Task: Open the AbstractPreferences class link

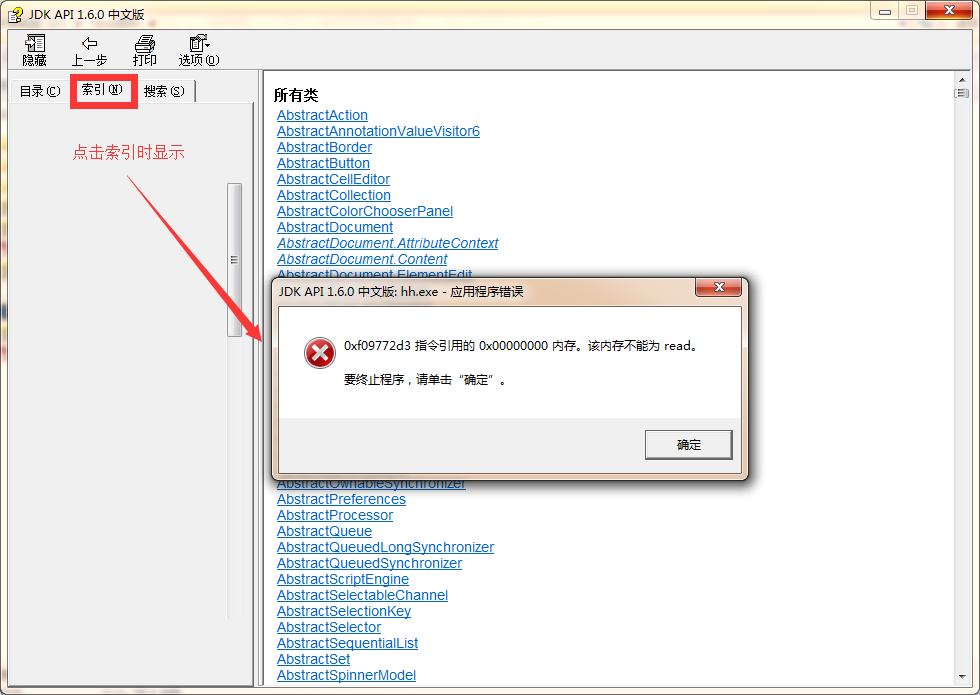Action: click(341, 499)
